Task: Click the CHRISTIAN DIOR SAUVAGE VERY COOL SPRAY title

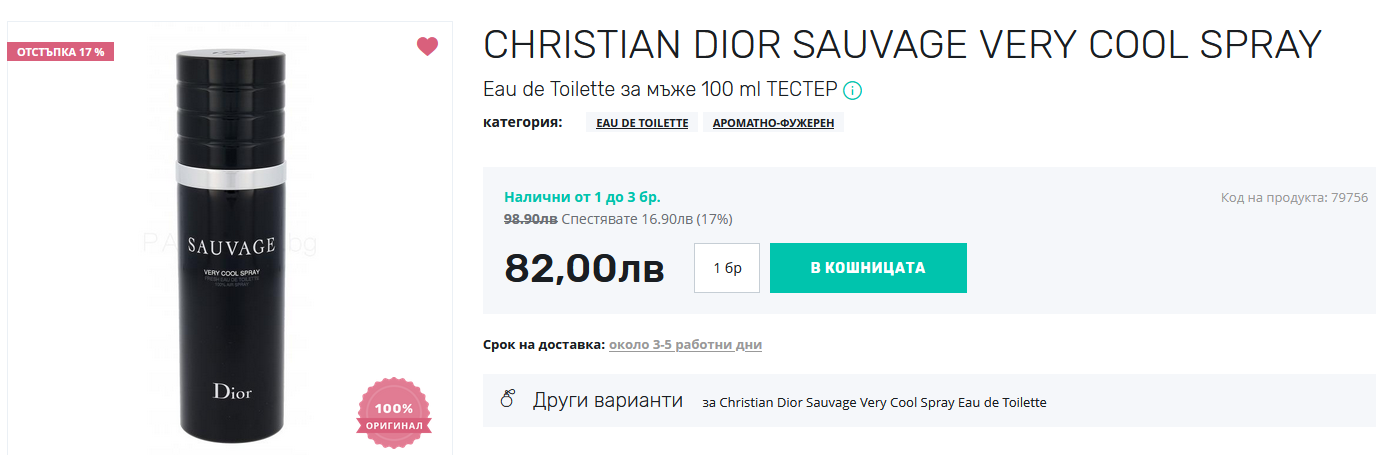Action: click(x=902, y=45)
